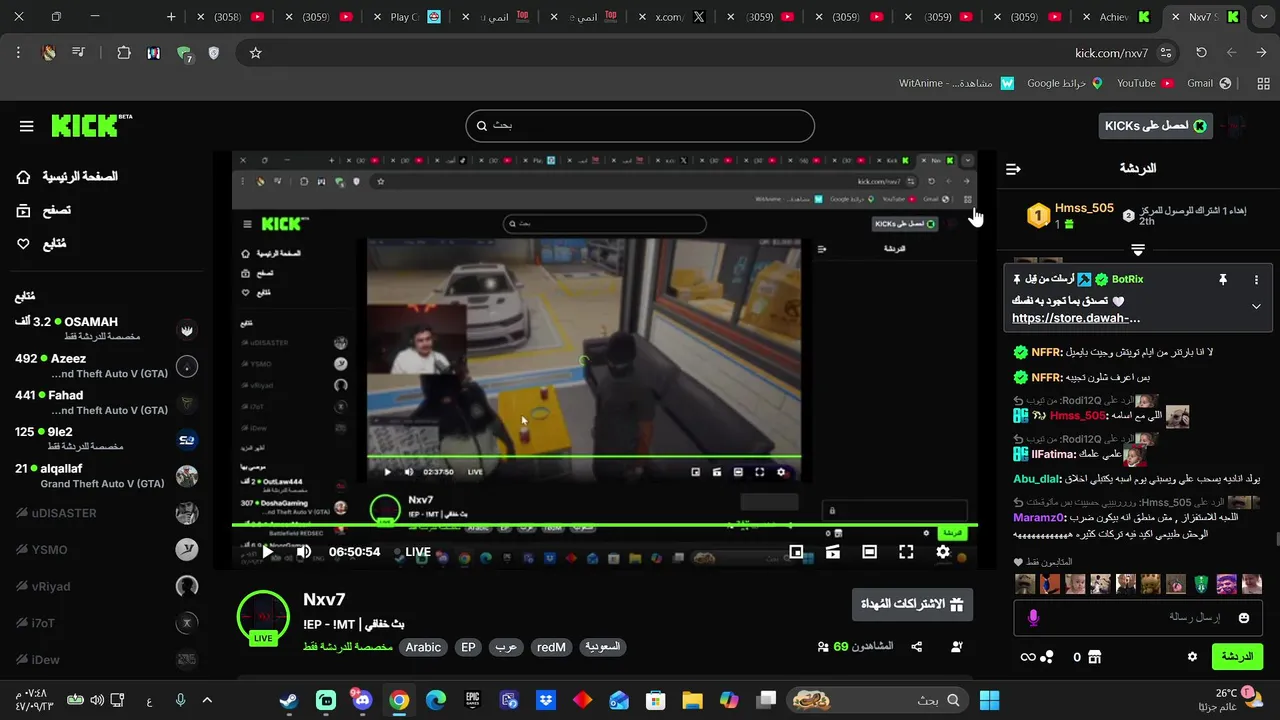Open pinned BotRix message options
The image size is (1280, 720).
[x=1256, y=280]
